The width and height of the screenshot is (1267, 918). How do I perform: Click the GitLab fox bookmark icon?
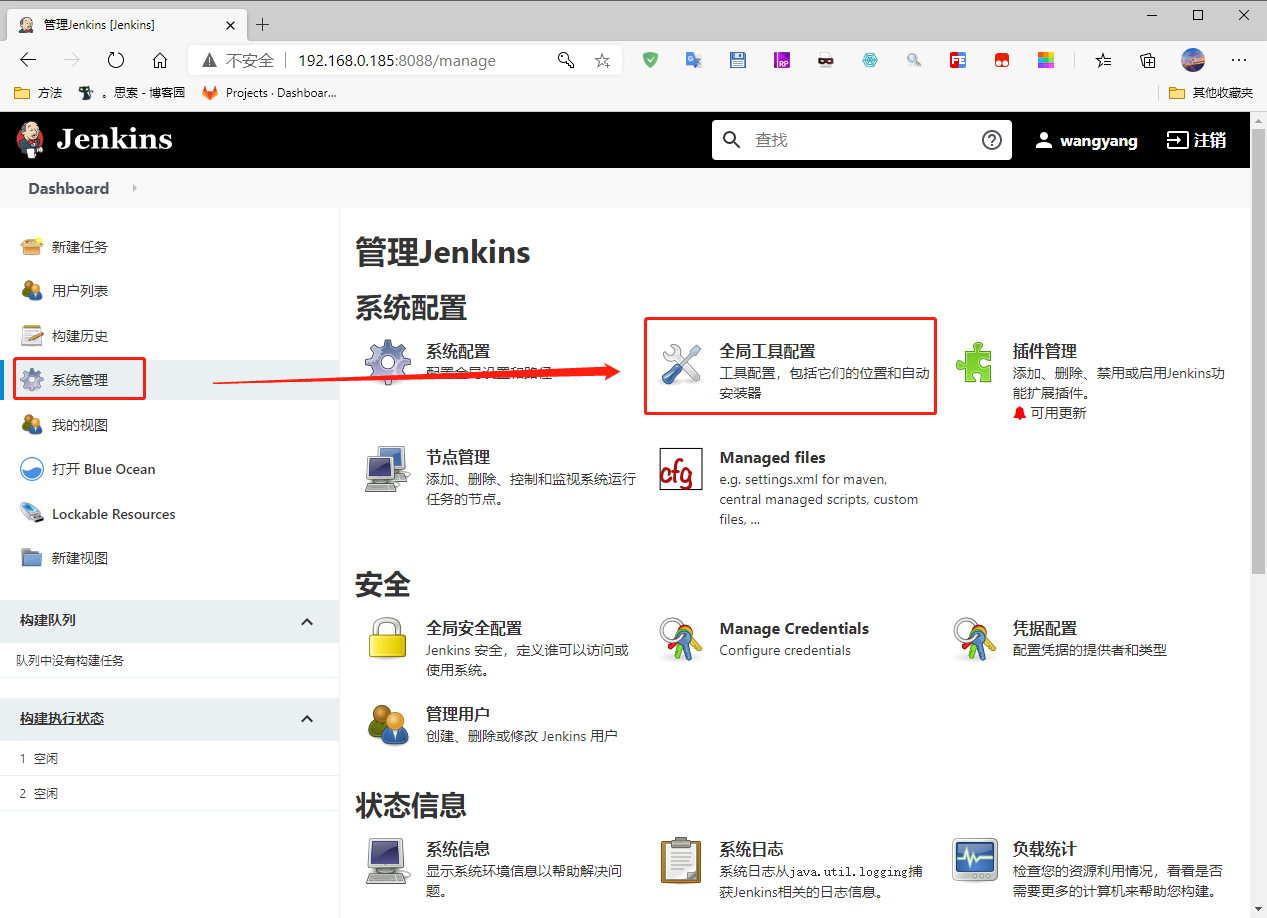click(210, 92)
